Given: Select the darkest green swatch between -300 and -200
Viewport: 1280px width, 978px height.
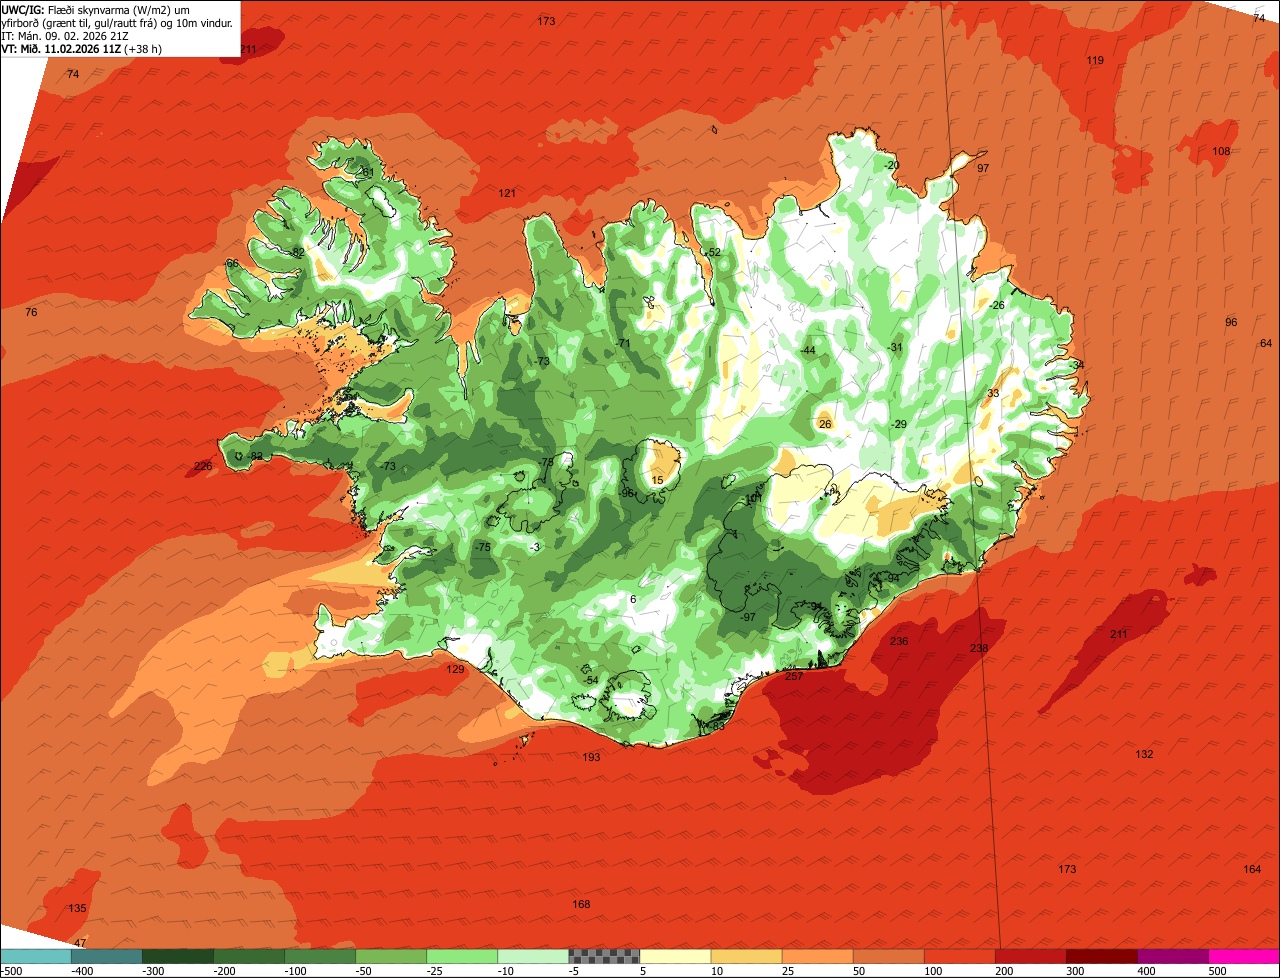Looking at the screenshot, I should point(178,956).
